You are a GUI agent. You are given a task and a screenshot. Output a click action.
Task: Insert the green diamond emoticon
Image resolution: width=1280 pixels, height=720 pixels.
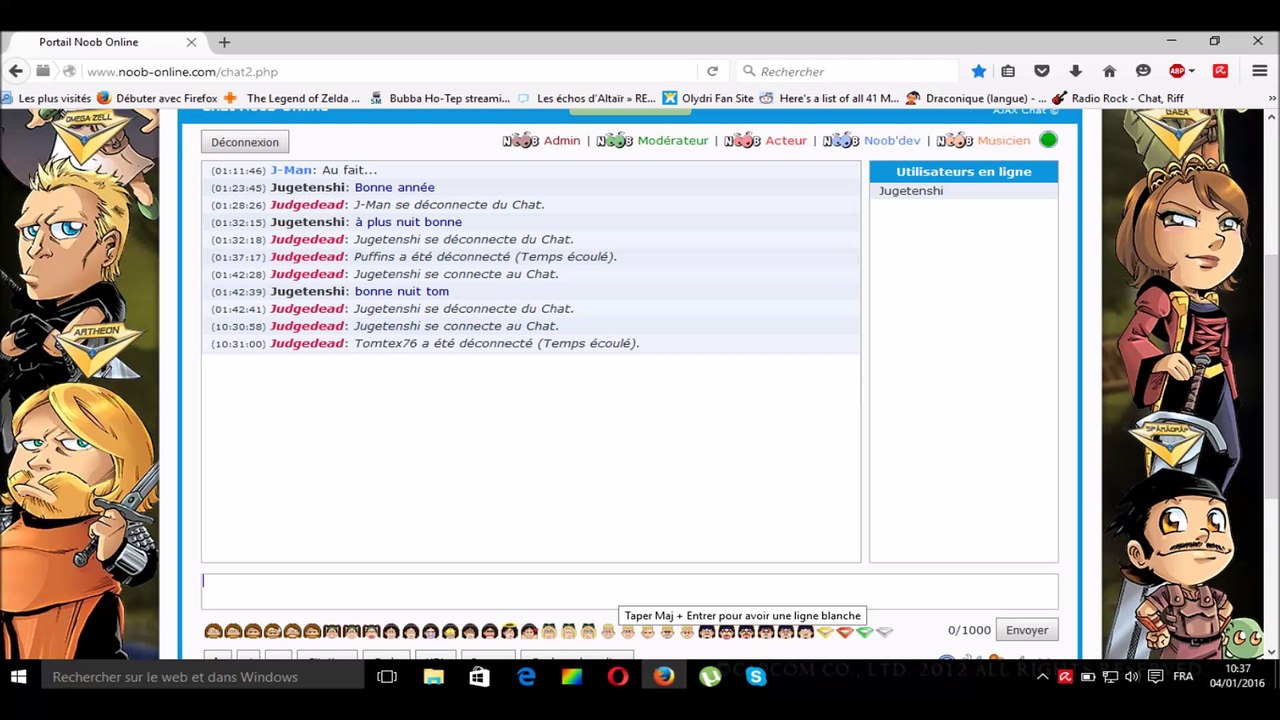tap(864, 631)
